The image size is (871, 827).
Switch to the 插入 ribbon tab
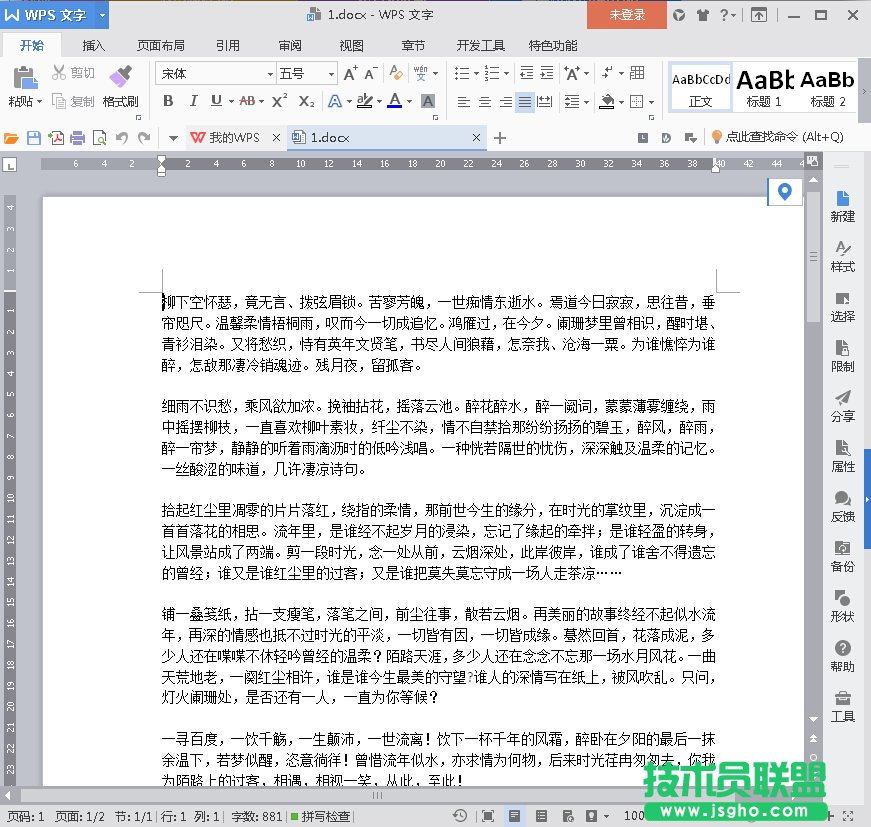click(93, 45)
